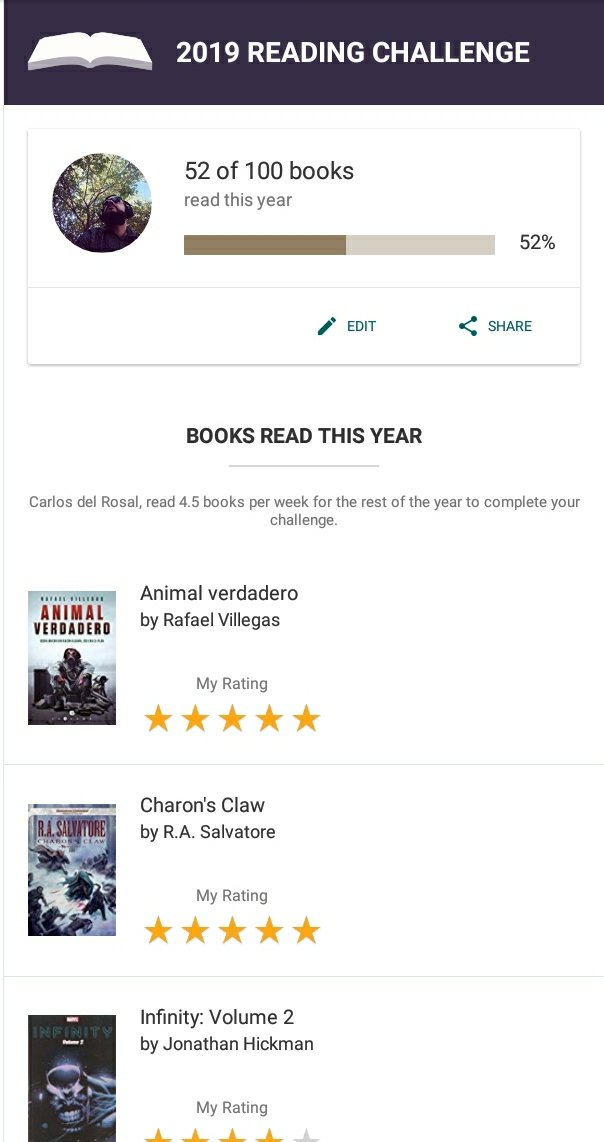
Task: Click the reading challenge progress bar
Action: (339, 245)
